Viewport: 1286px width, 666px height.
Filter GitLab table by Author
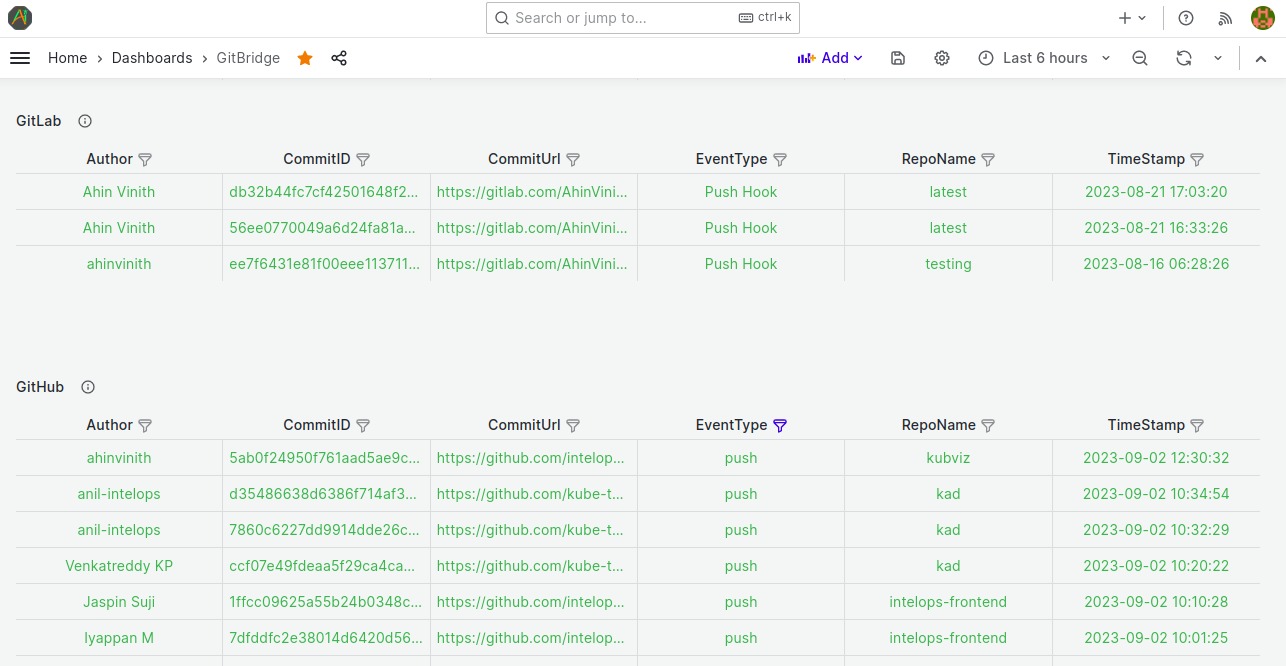[145, 159]
